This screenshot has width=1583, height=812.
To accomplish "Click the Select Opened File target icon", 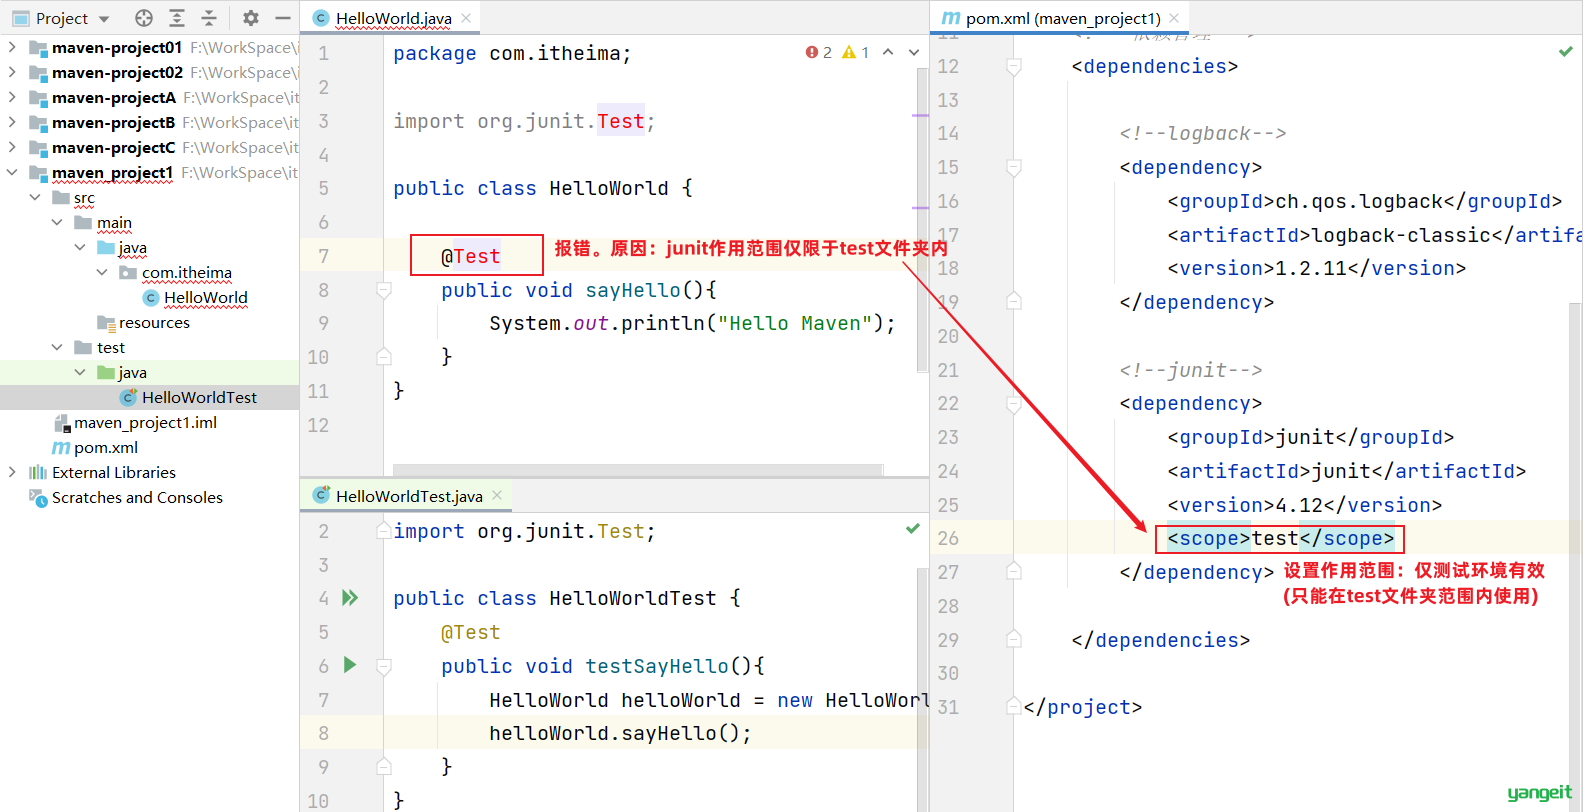I will tap(144, 18).
